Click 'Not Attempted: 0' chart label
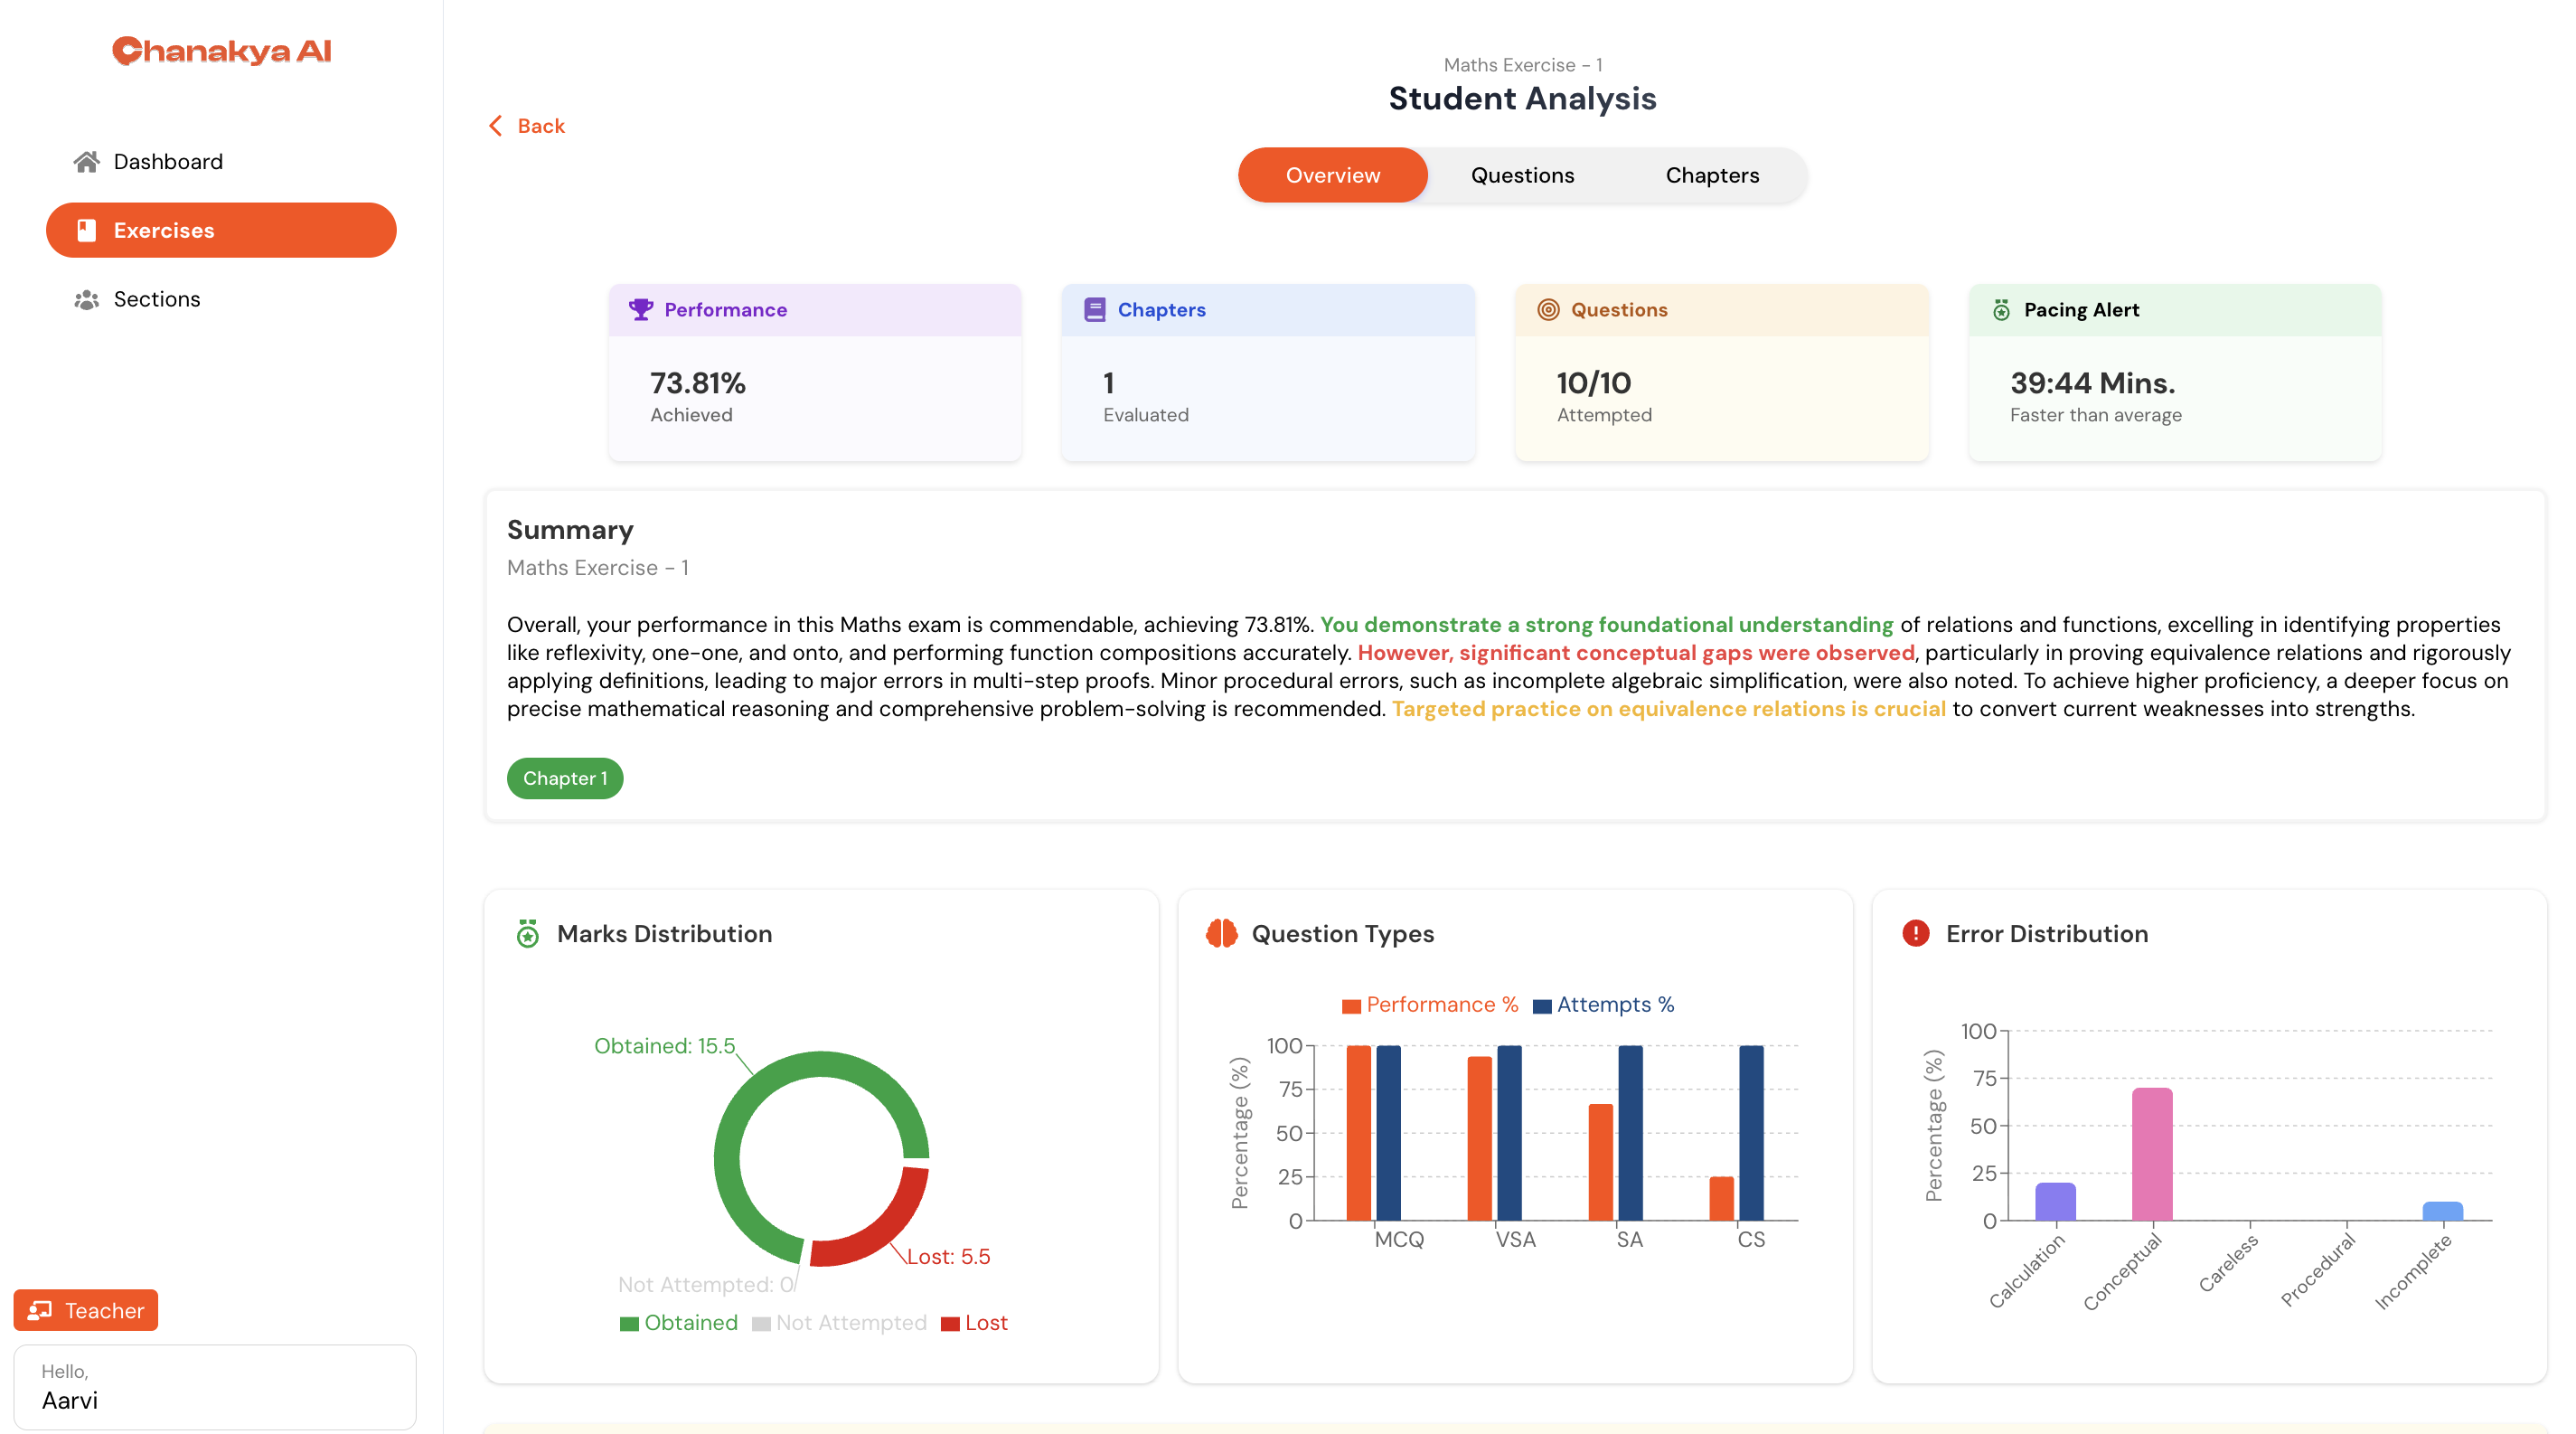Viewport: 2576px width, 1434px height. point(706,1285)
